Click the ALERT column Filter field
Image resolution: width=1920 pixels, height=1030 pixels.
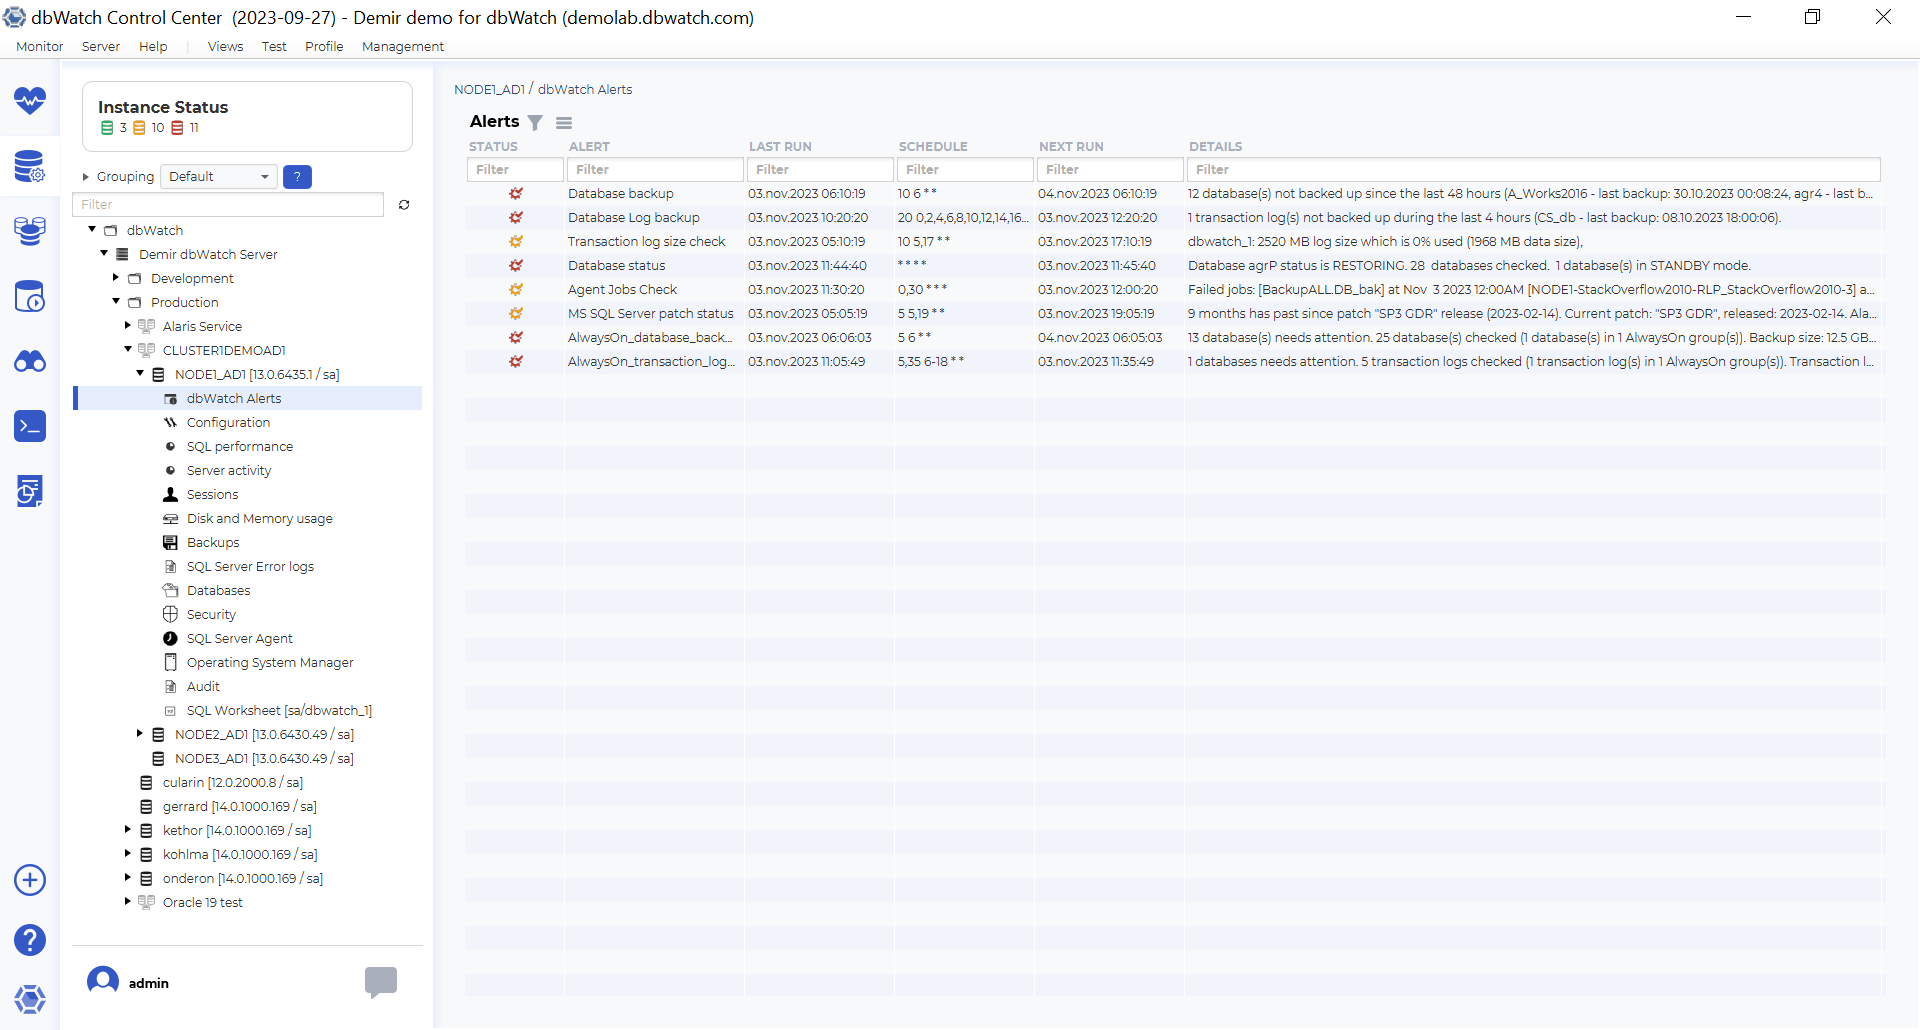[655, 170]
